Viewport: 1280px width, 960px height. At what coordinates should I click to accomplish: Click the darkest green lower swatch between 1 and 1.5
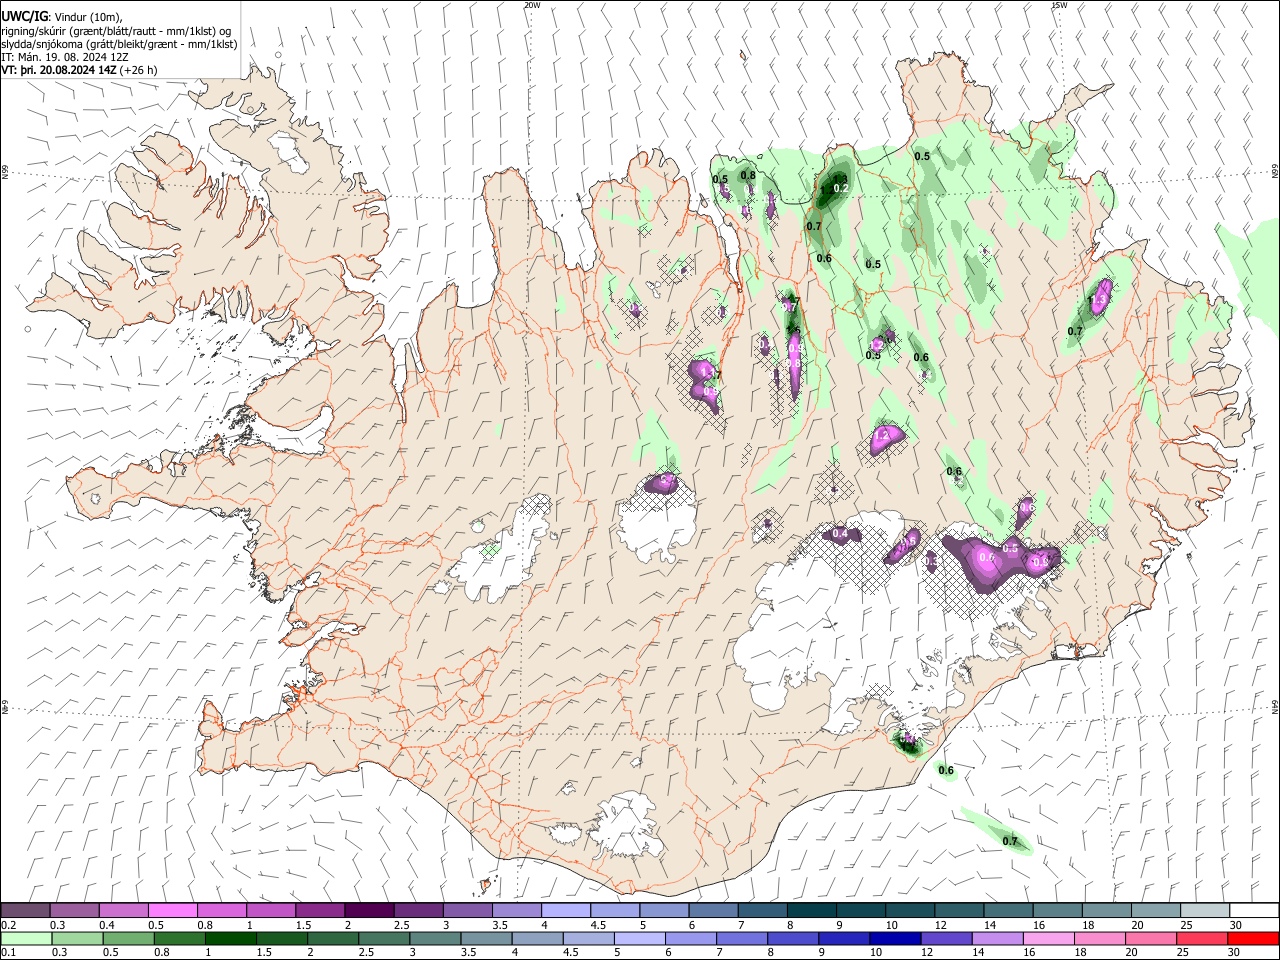tap(232, 938)
